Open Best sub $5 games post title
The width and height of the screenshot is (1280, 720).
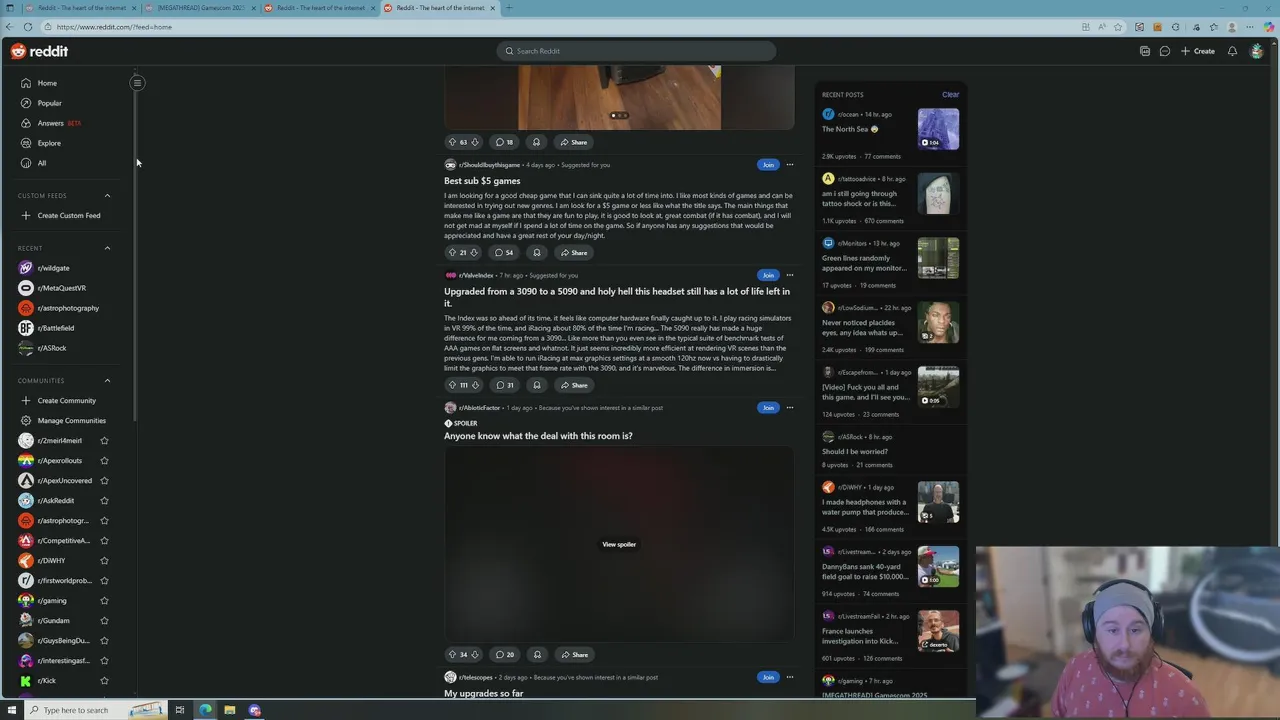[x=482, y=181]
